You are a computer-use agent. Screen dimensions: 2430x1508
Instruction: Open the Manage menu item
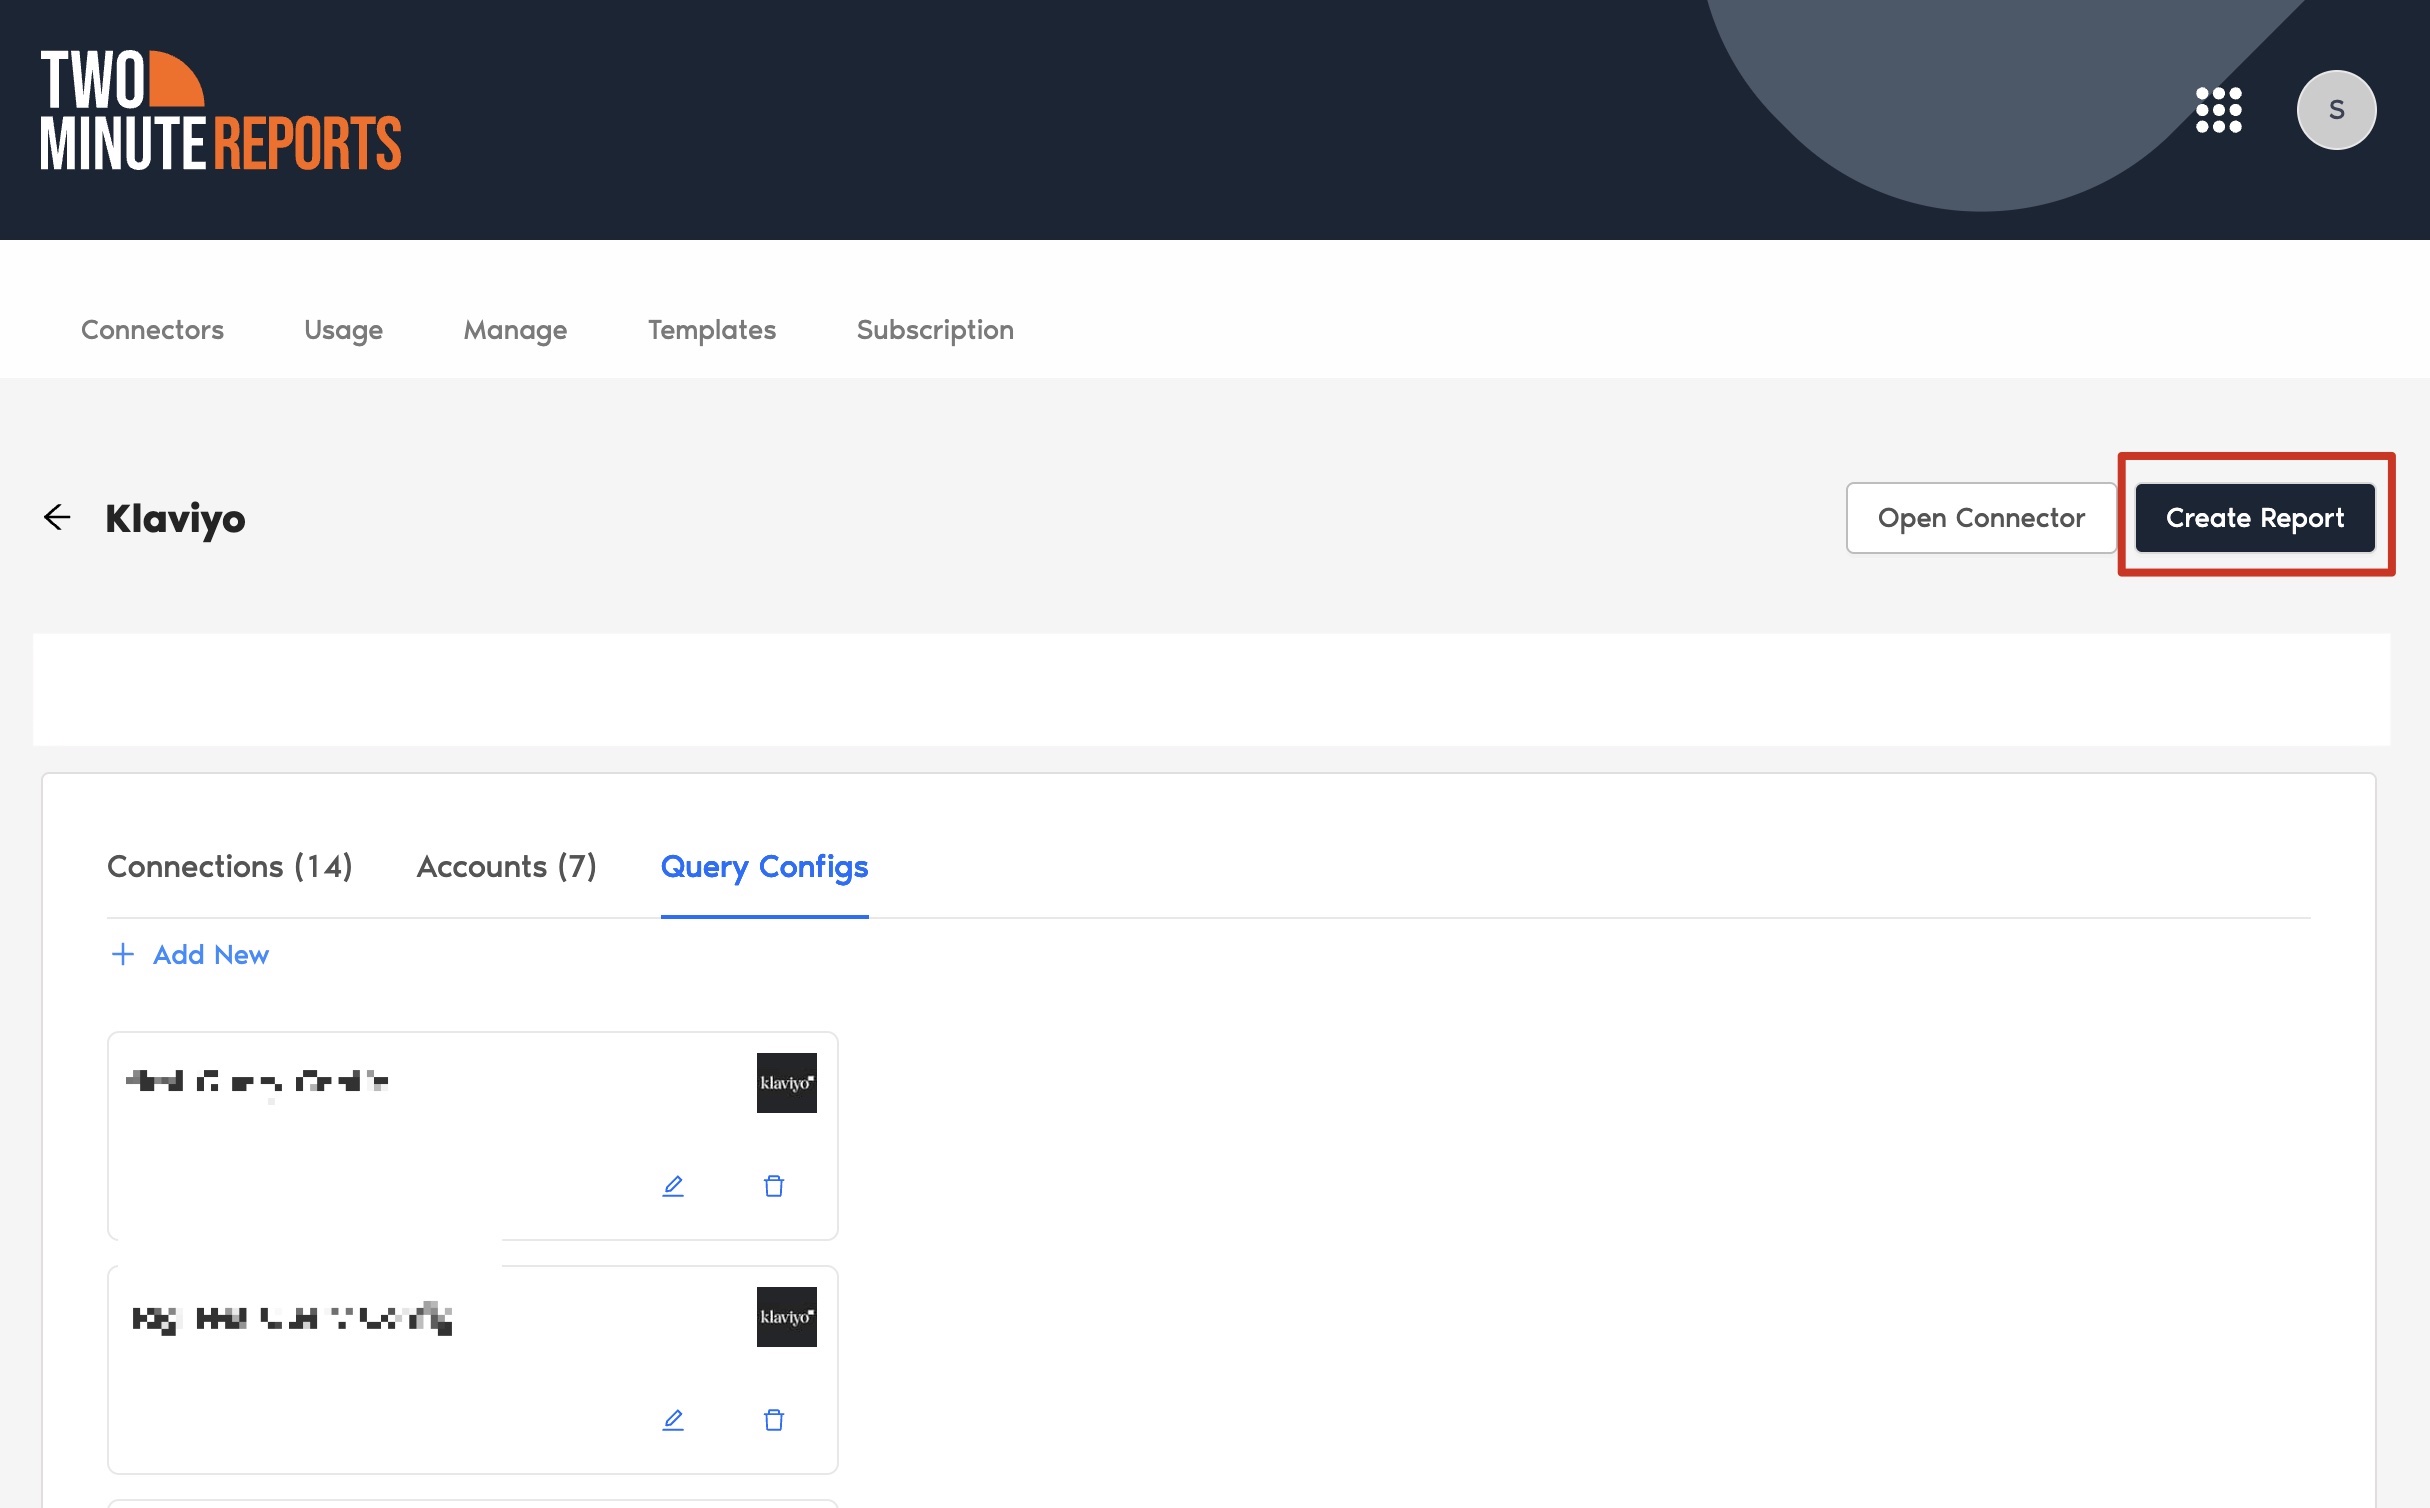[515, 330]
